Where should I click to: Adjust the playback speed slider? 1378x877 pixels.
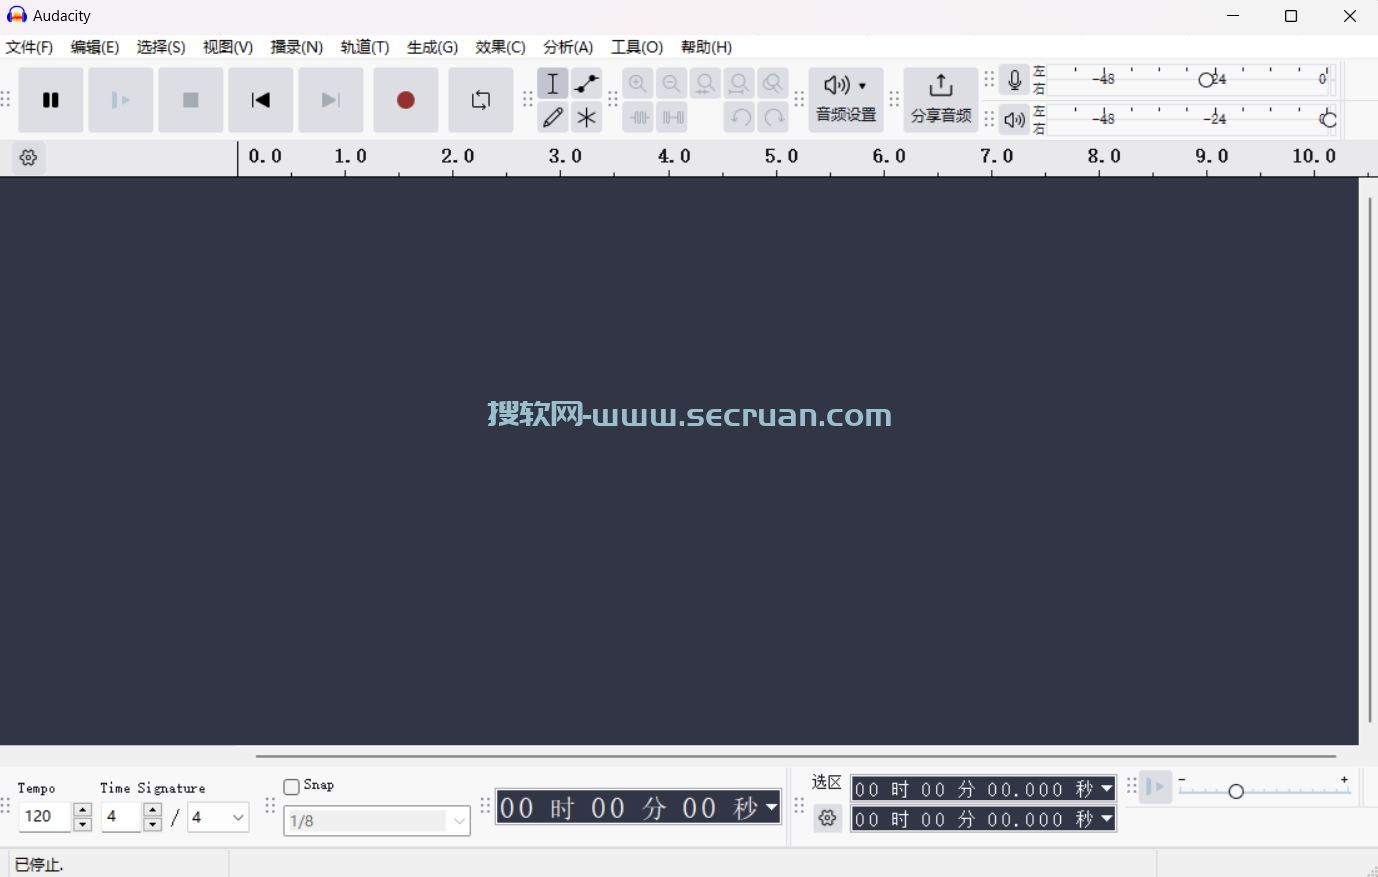coord(1236,791)
